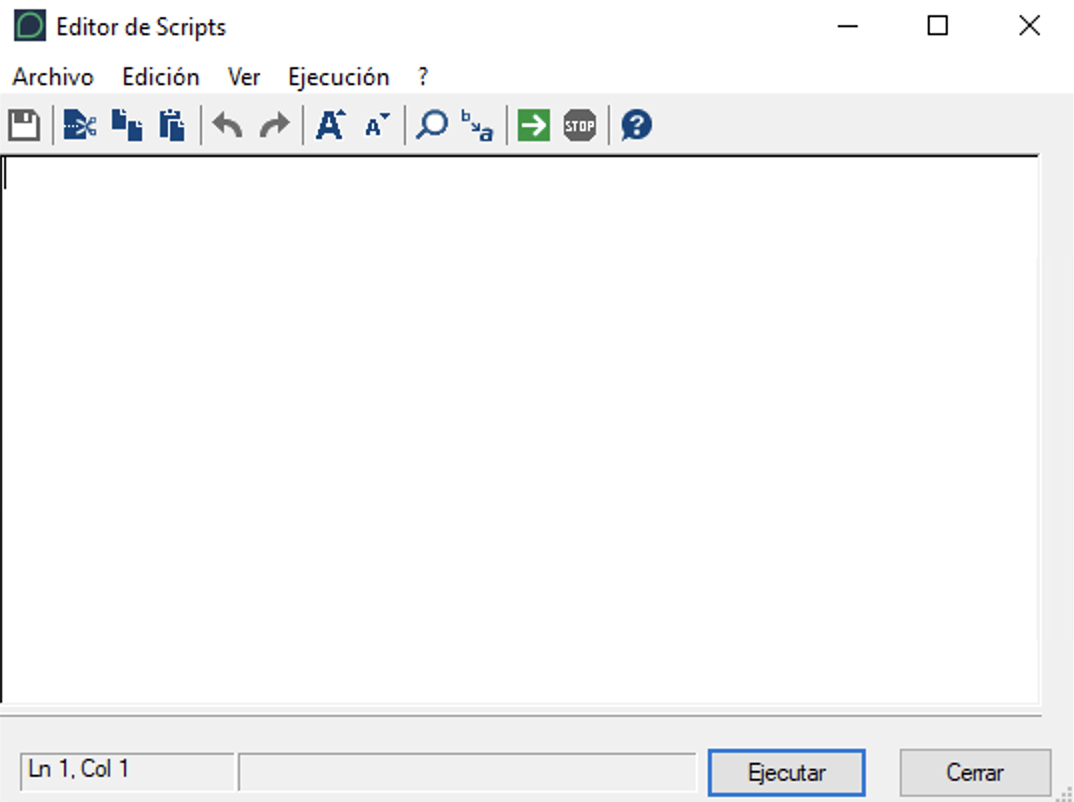Screen dimensions: 1074x802
Task: Undo the last edit
Action: [x=227, y=125]
